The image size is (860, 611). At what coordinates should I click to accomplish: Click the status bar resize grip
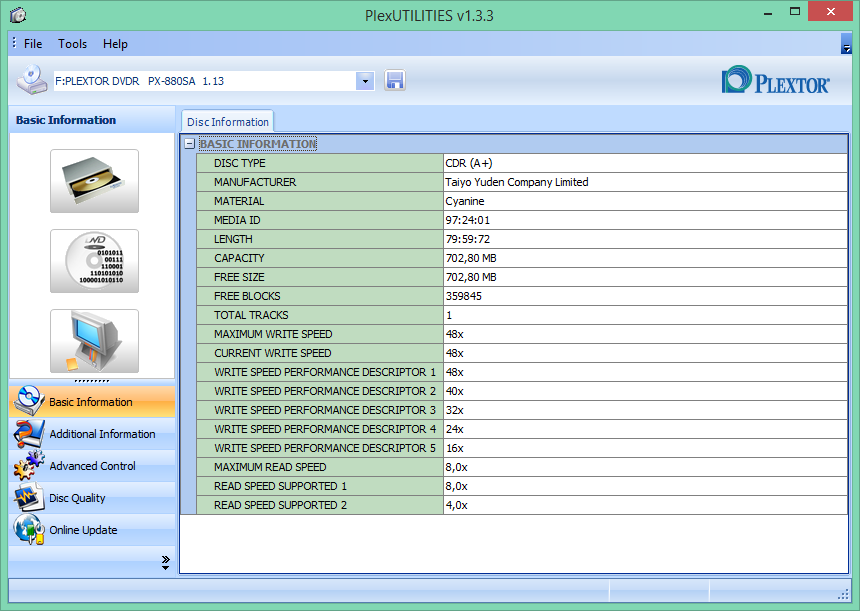(x=843, y=595)
